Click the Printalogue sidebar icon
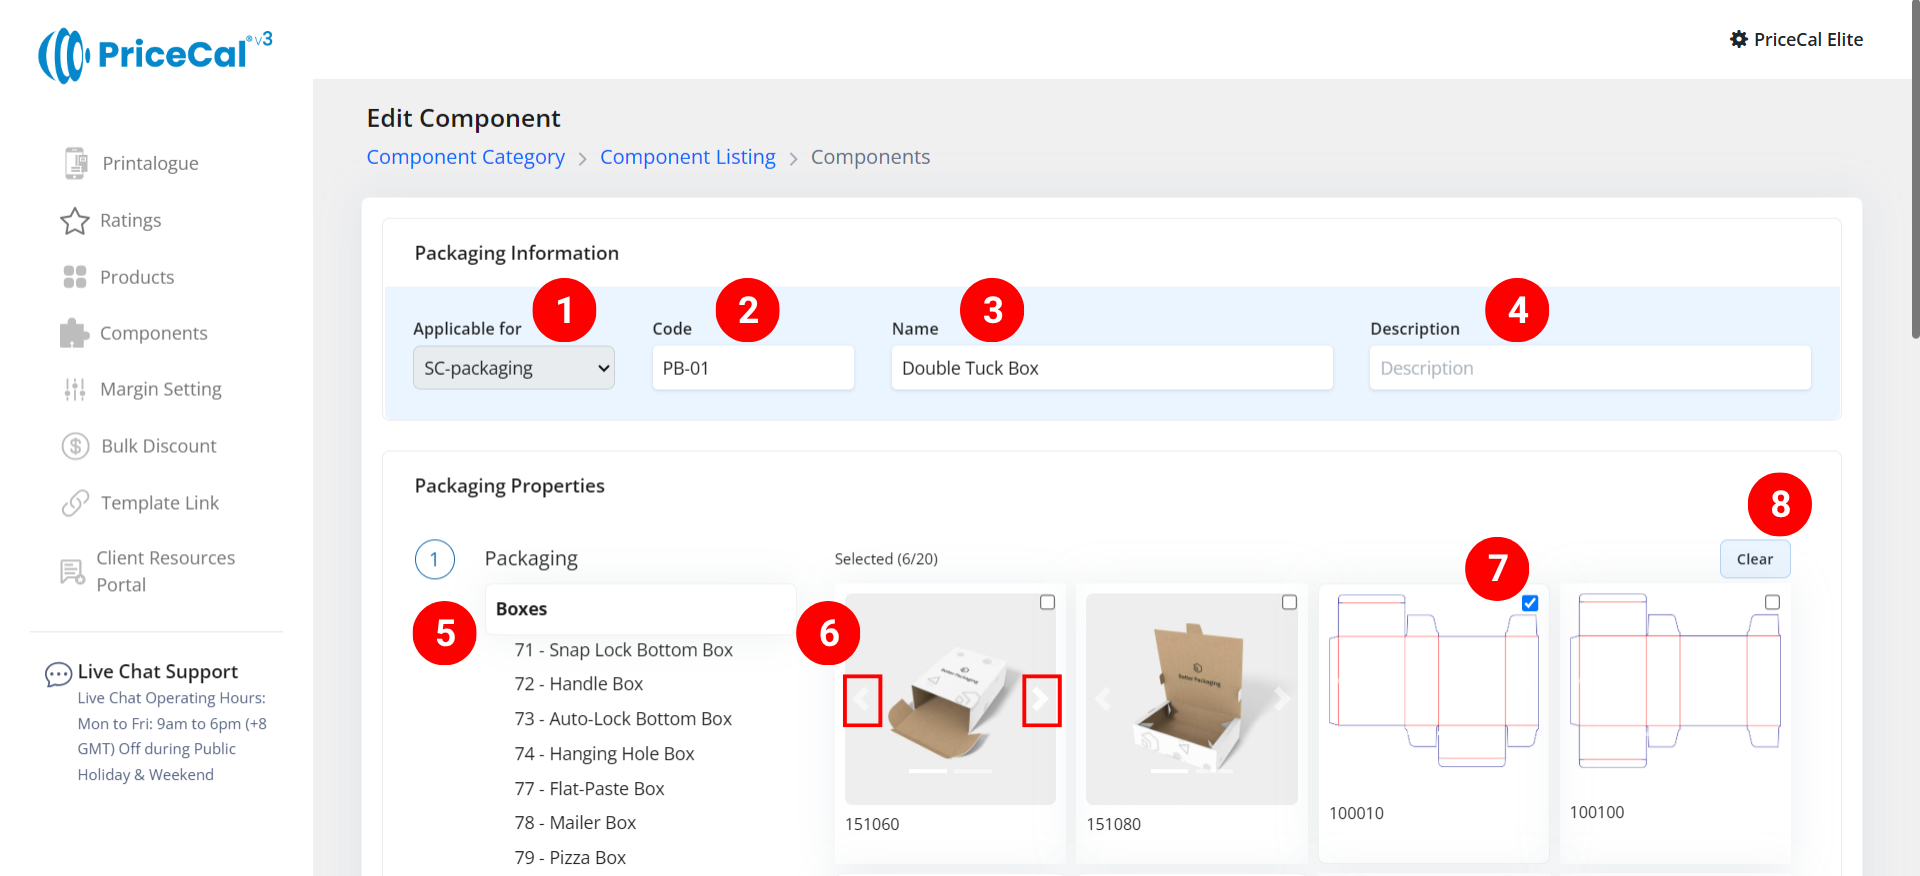The image size is (1920, 876). (x=75, y=163)
